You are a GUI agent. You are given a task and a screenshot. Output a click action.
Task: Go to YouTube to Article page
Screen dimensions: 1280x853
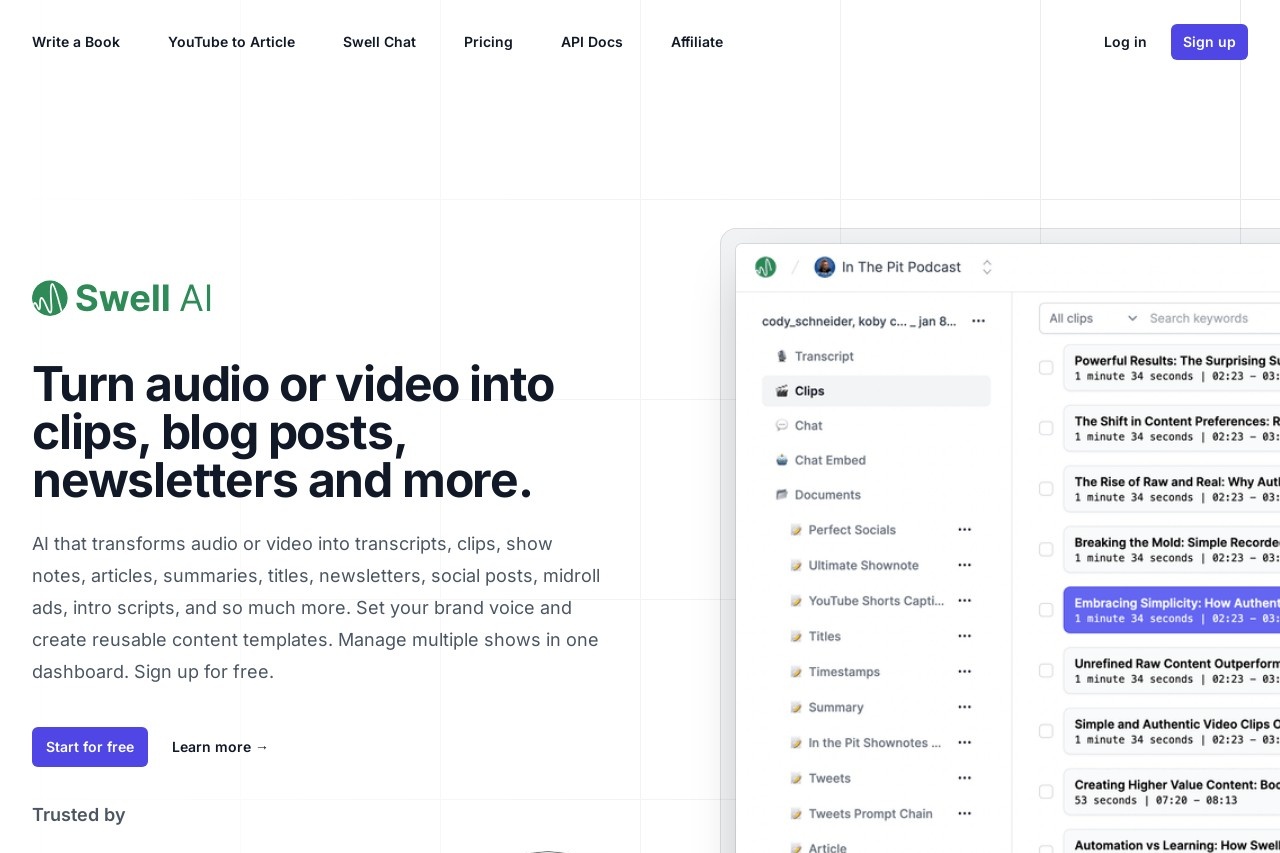[x=231, y=42]
